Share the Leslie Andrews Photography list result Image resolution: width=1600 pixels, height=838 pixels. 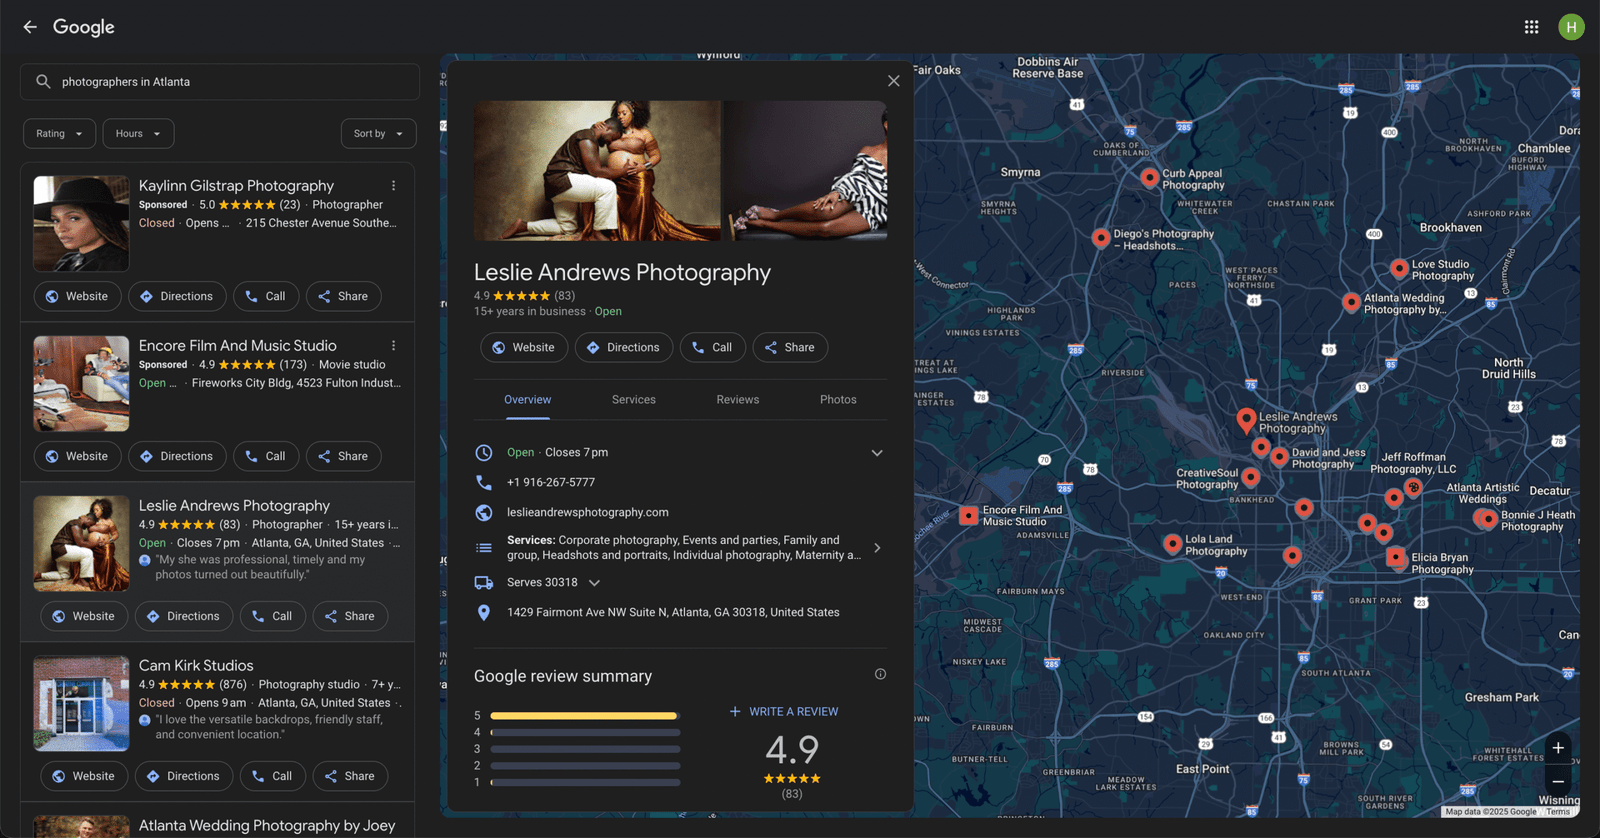point(350,616)
